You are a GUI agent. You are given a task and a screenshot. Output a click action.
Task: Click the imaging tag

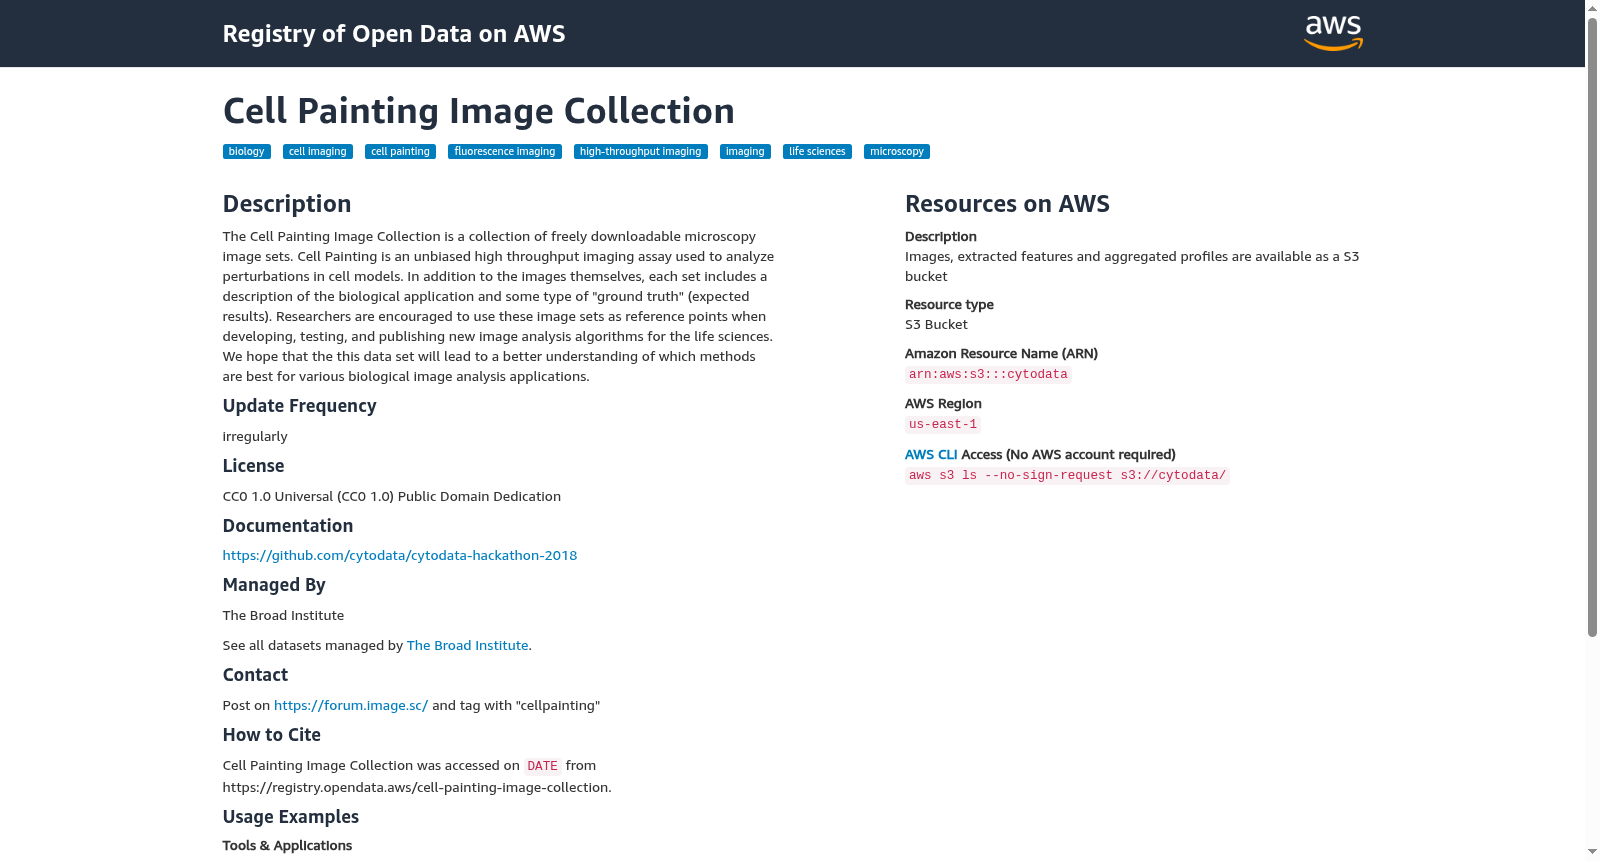tap(745, 152)
